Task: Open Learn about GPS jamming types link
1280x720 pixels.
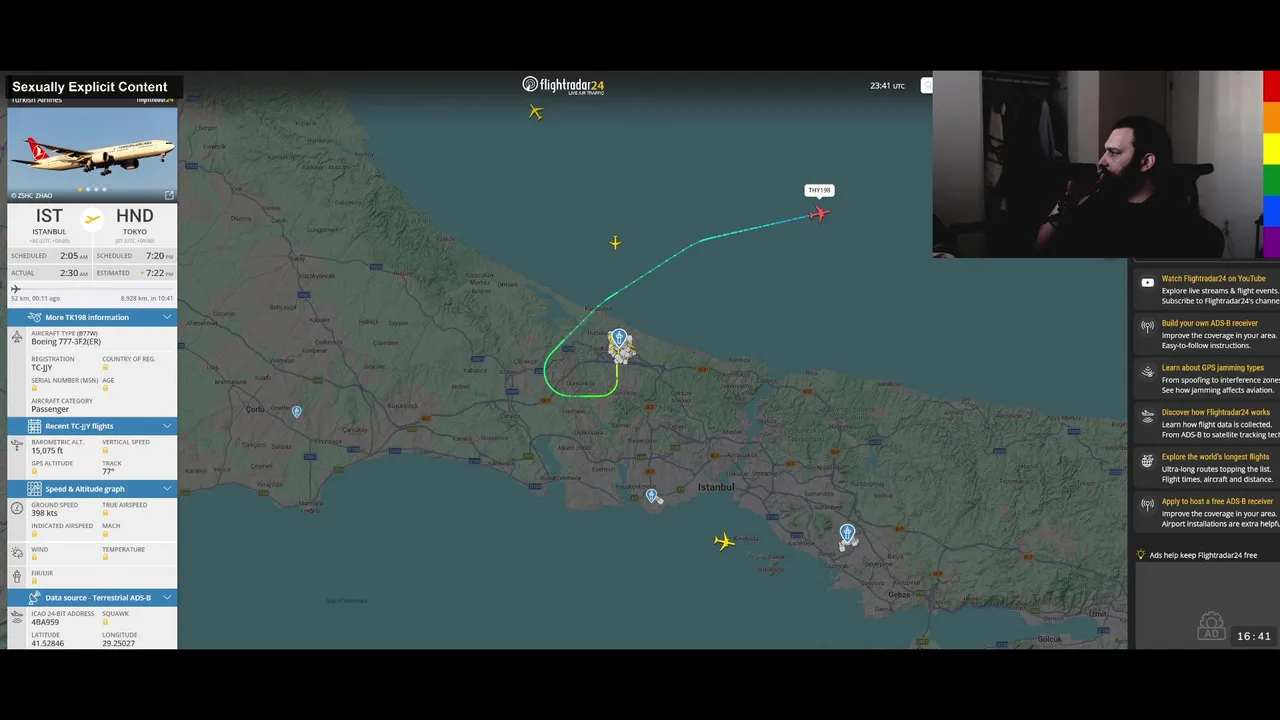Action: (1212, 368)
